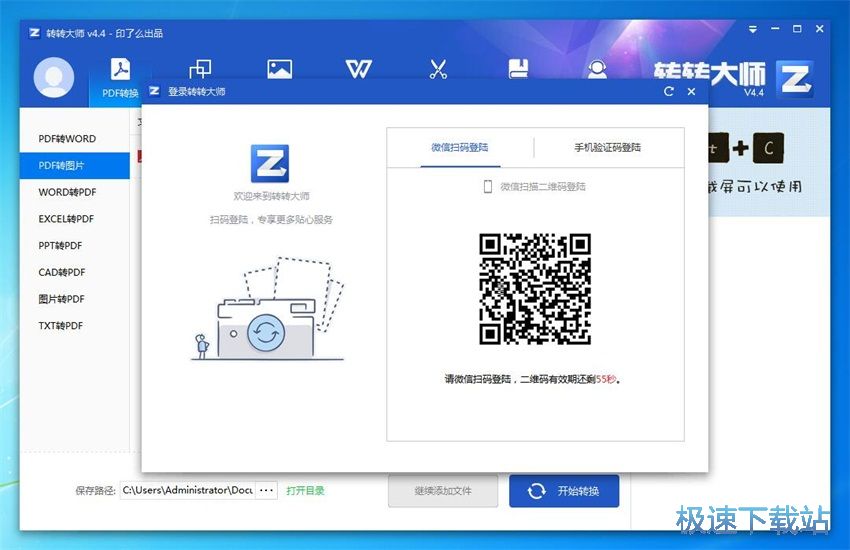This screenshot has width=850, height=550.
Task: Select PPT转PDF in sidebar
Action: click(75, 245)
